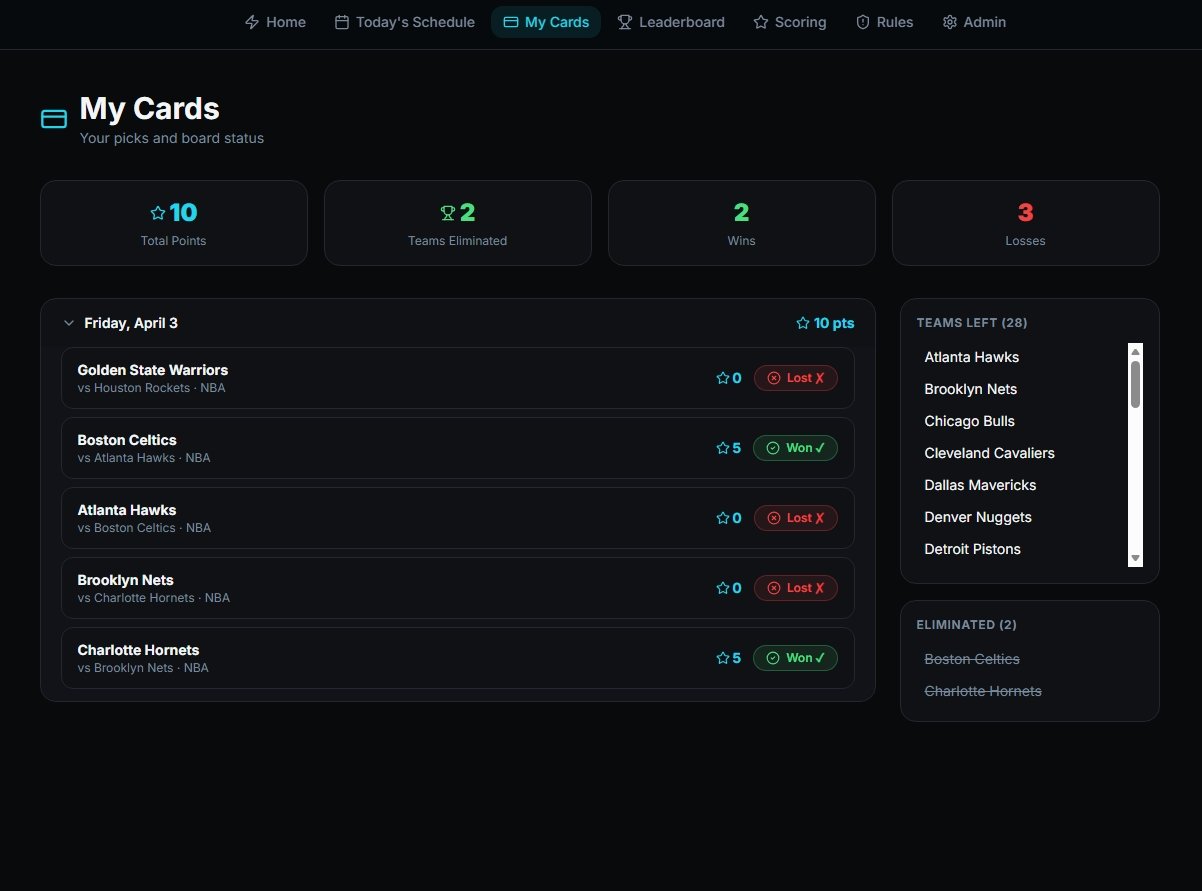This screenshot has width=1202, height=891.
Task: Open the Leaderboard tab
Action: pyautogui.click(x=670, y=22)
